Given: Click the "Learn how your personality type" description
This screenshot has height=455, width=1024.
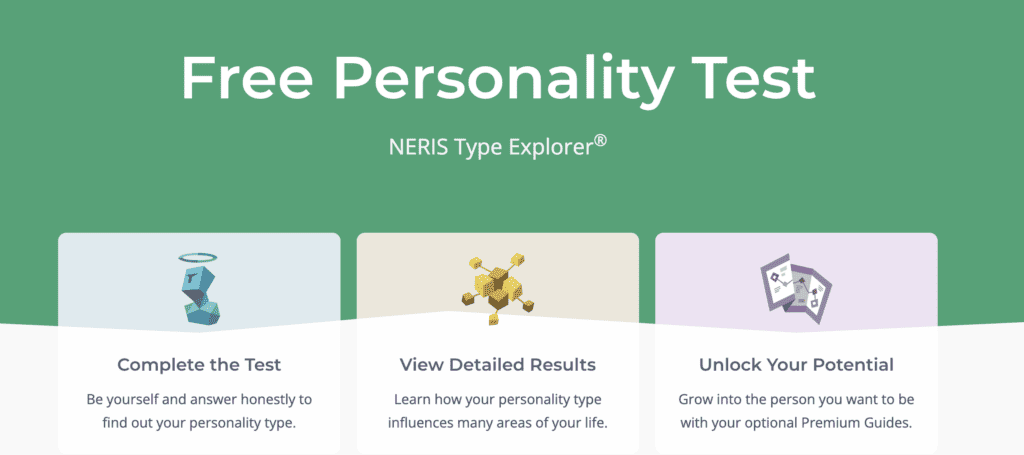Looking at the screenshot, I should click(x=497, y=399).
